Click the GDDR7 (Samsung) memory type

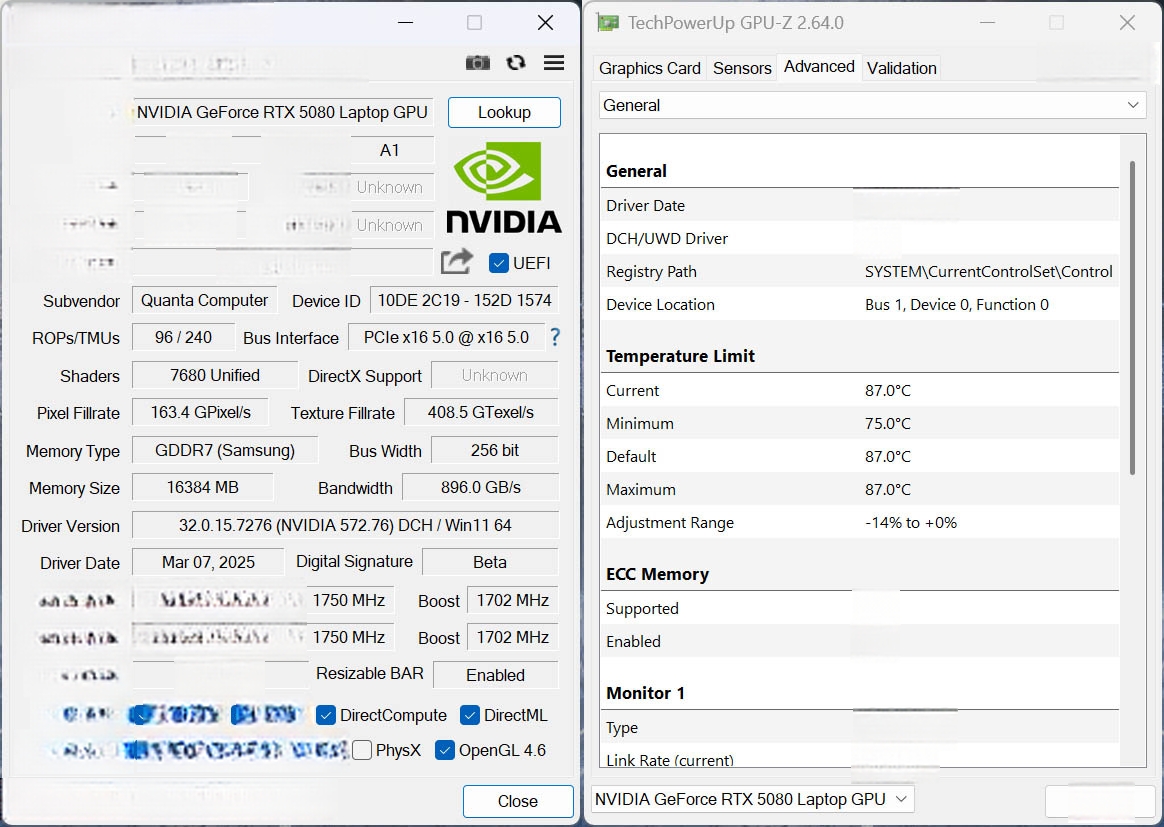click(x=225, y=450)
